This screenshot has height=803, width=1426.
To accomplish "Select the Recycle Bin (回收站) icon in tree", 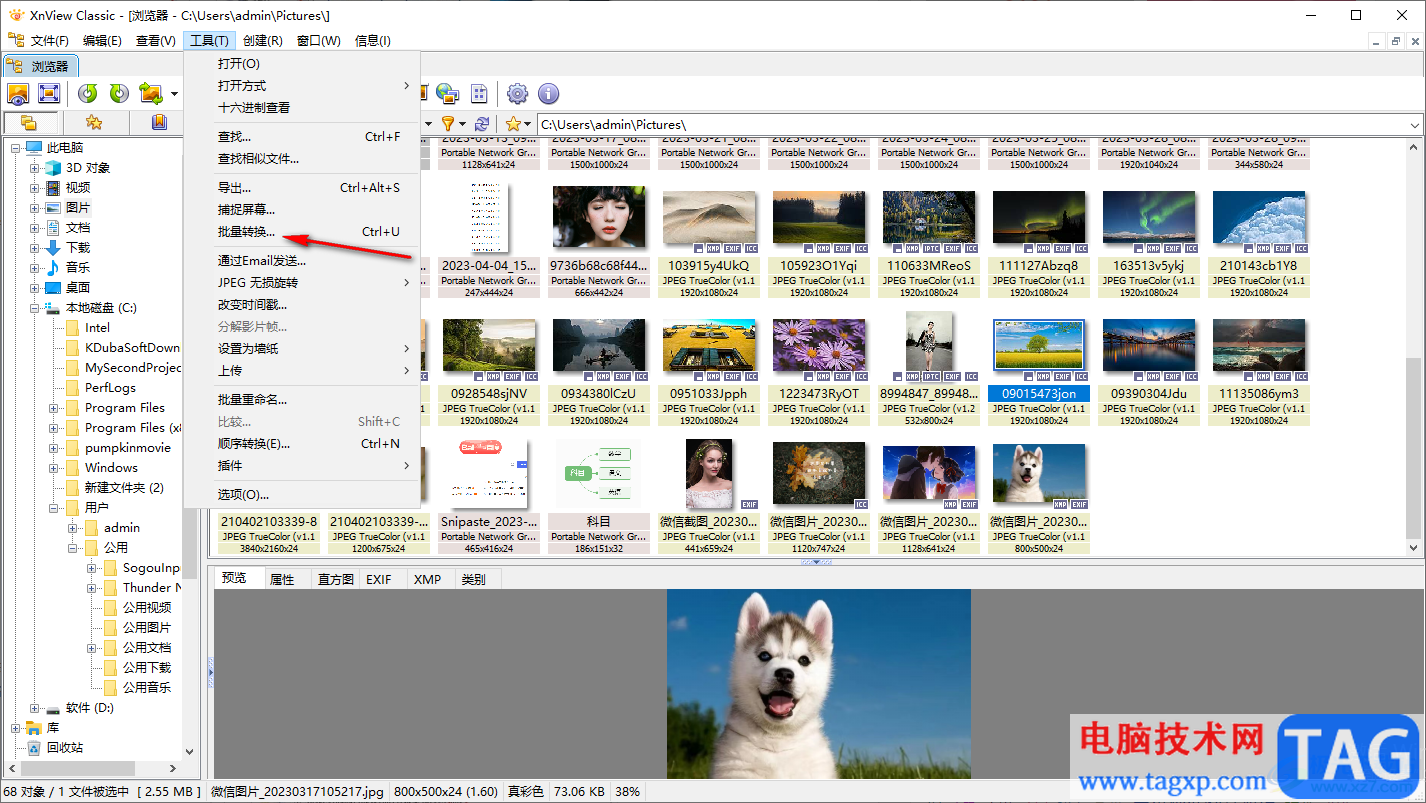I will (x=33, y=747).
